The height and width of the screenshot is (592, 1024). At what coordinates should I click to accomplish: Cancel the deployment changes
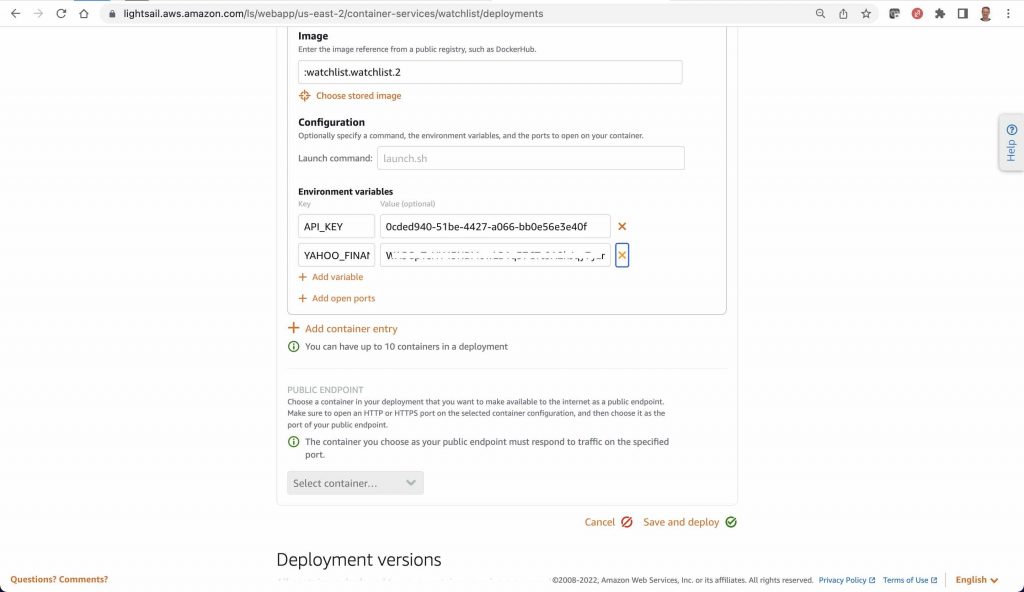[x=601, y=521]
